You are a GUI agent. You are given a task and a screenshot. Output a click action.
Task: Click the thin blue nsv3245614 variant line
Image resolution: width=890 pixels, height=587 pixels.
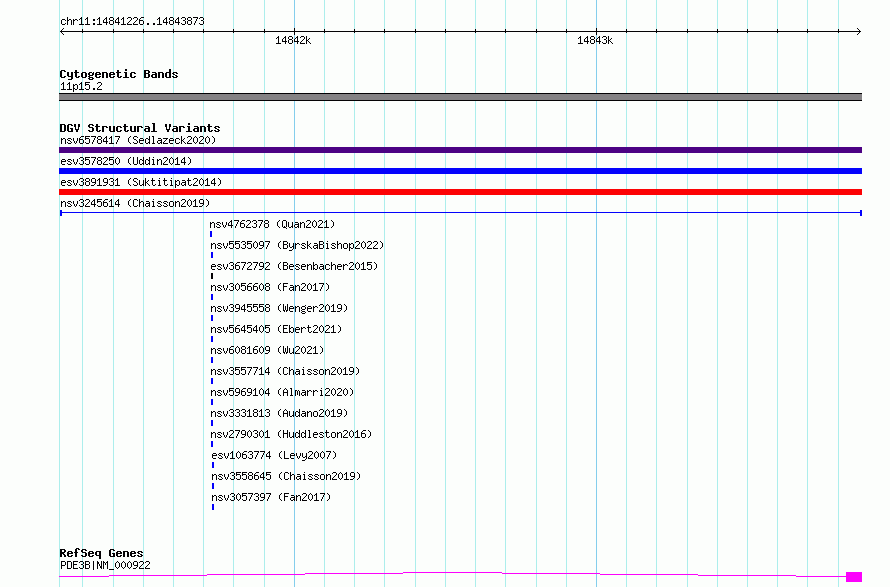(x=460, y=213)
